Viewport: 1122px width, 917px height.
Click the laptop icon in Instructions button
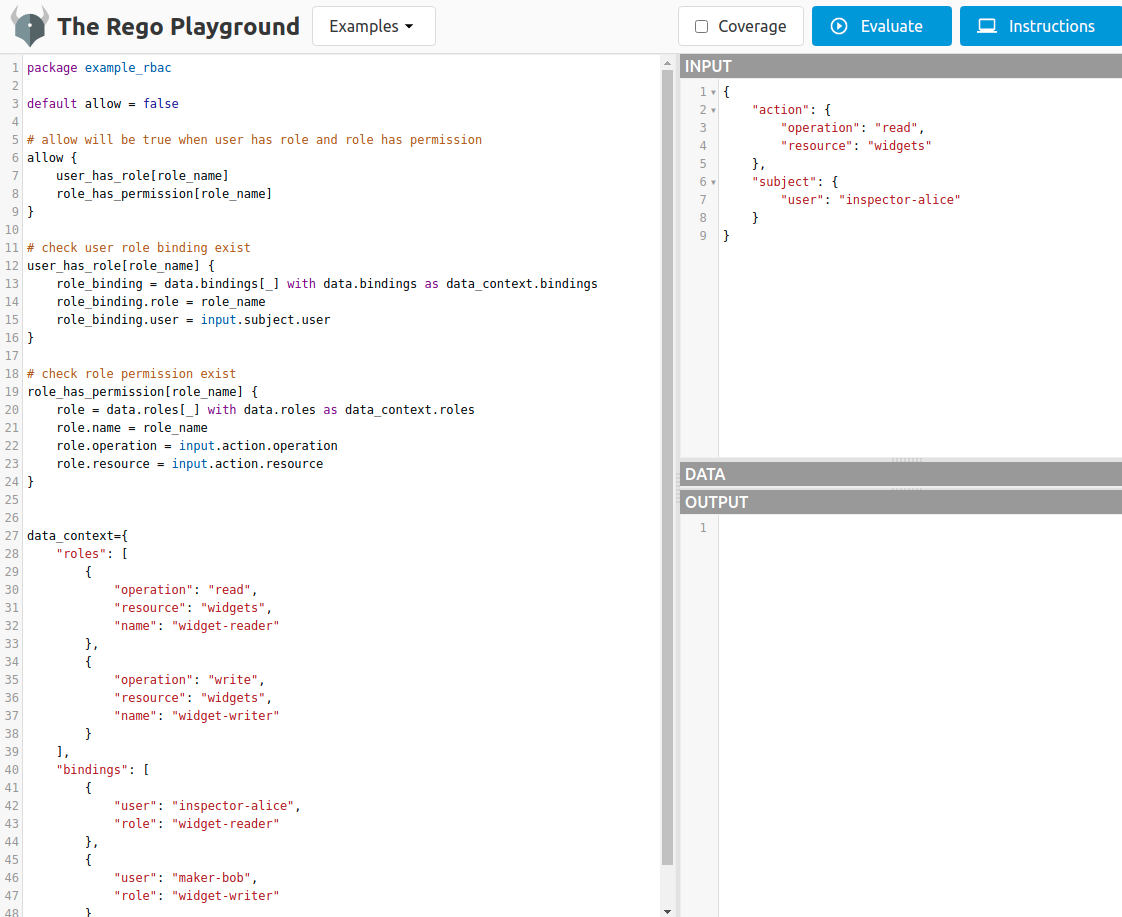(x=987, y=26)
